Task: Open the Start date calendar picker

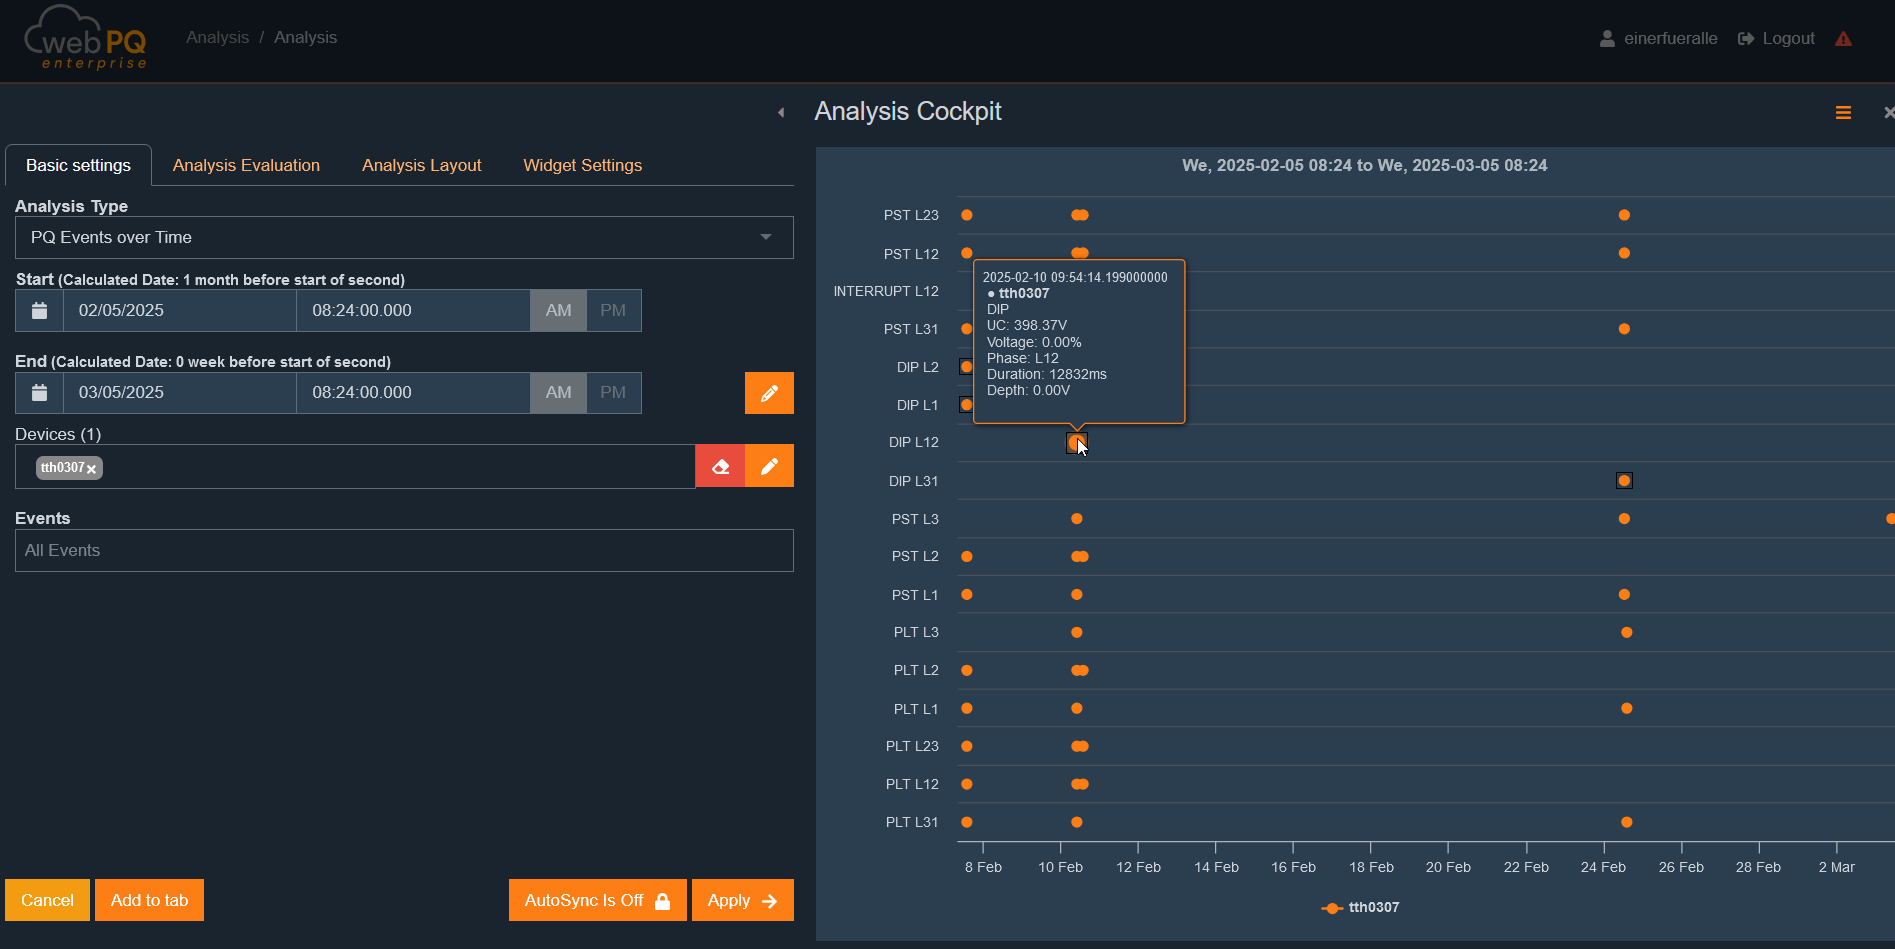Action: click(x=39, y=311)
